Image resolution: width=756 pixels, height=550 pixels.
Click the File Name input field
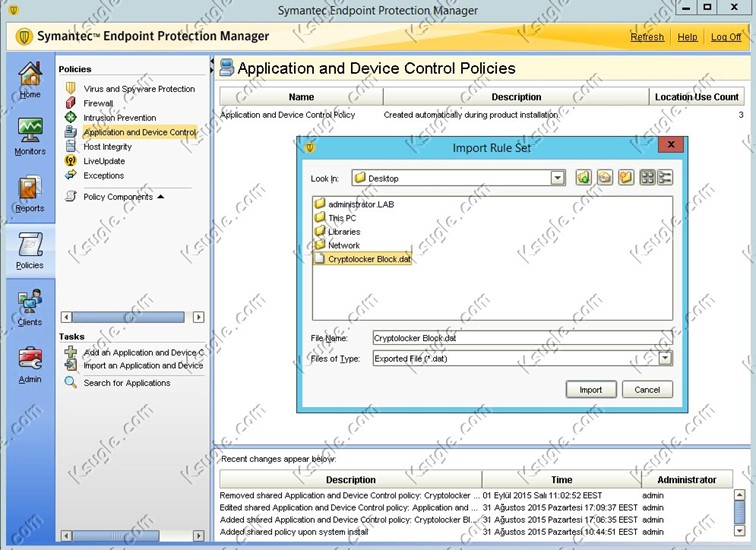click(523, 338)
